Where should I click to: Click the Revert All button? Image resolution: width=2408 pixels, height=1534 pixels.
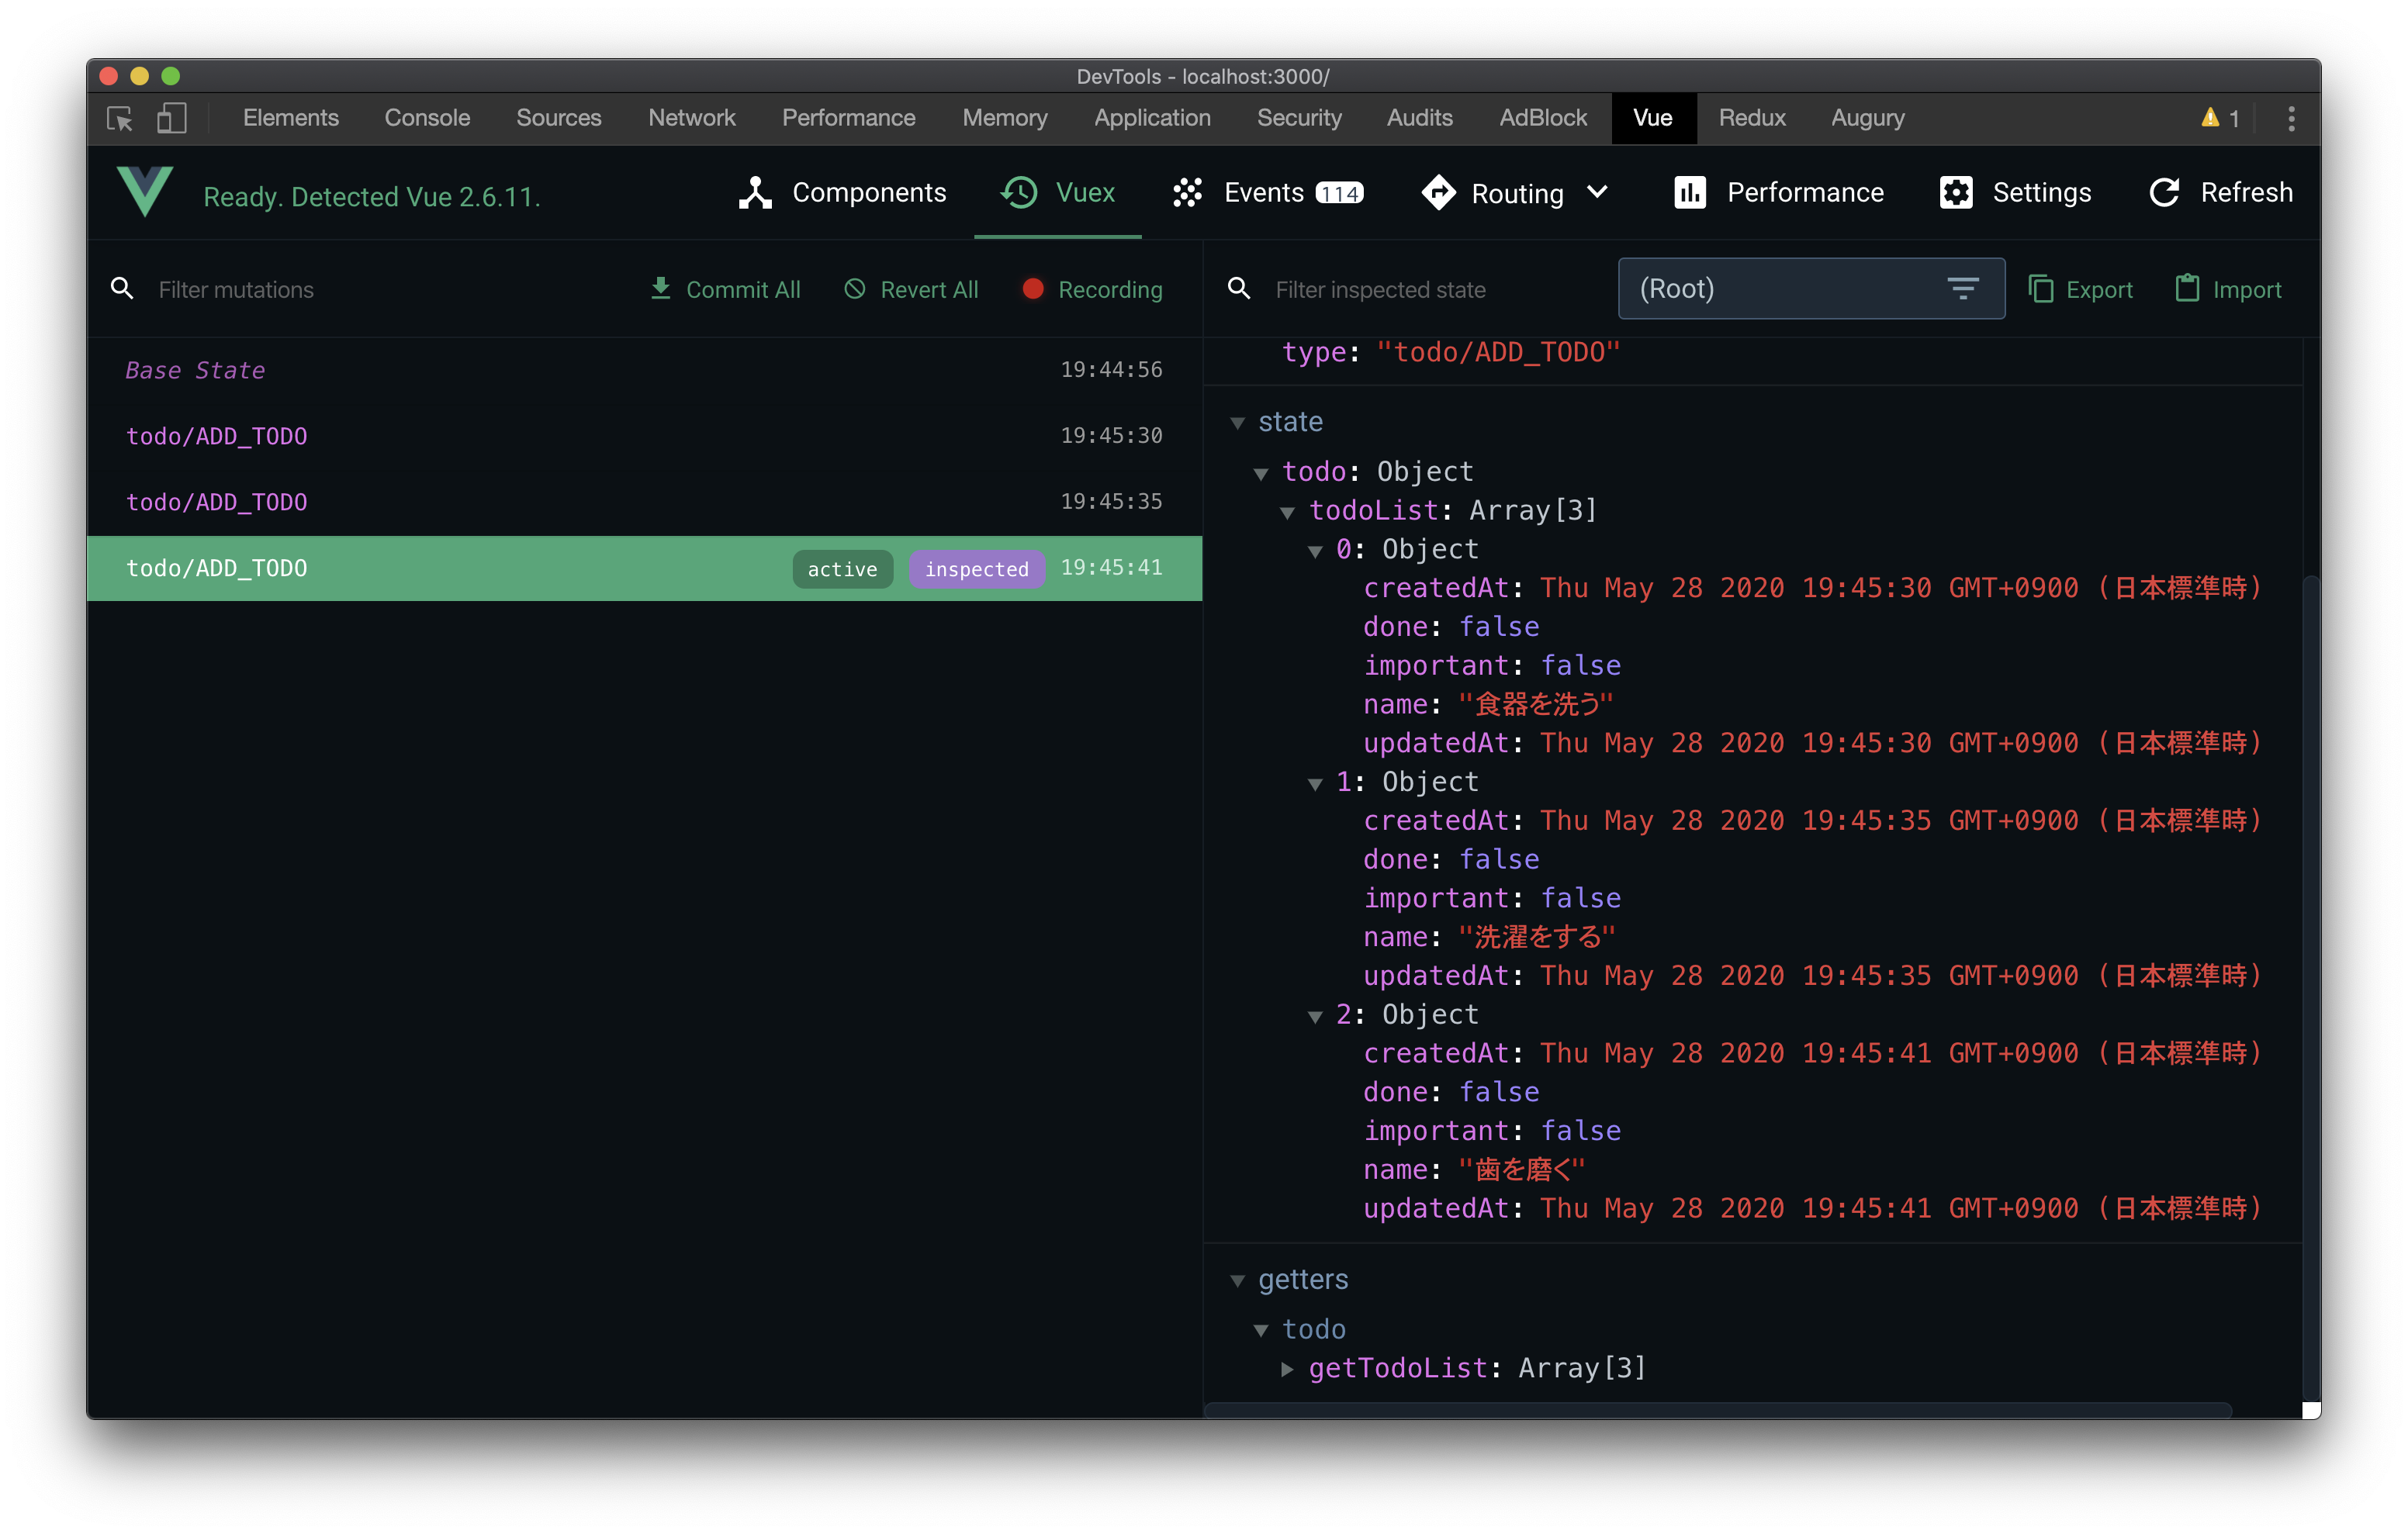(x=911, y=289)
